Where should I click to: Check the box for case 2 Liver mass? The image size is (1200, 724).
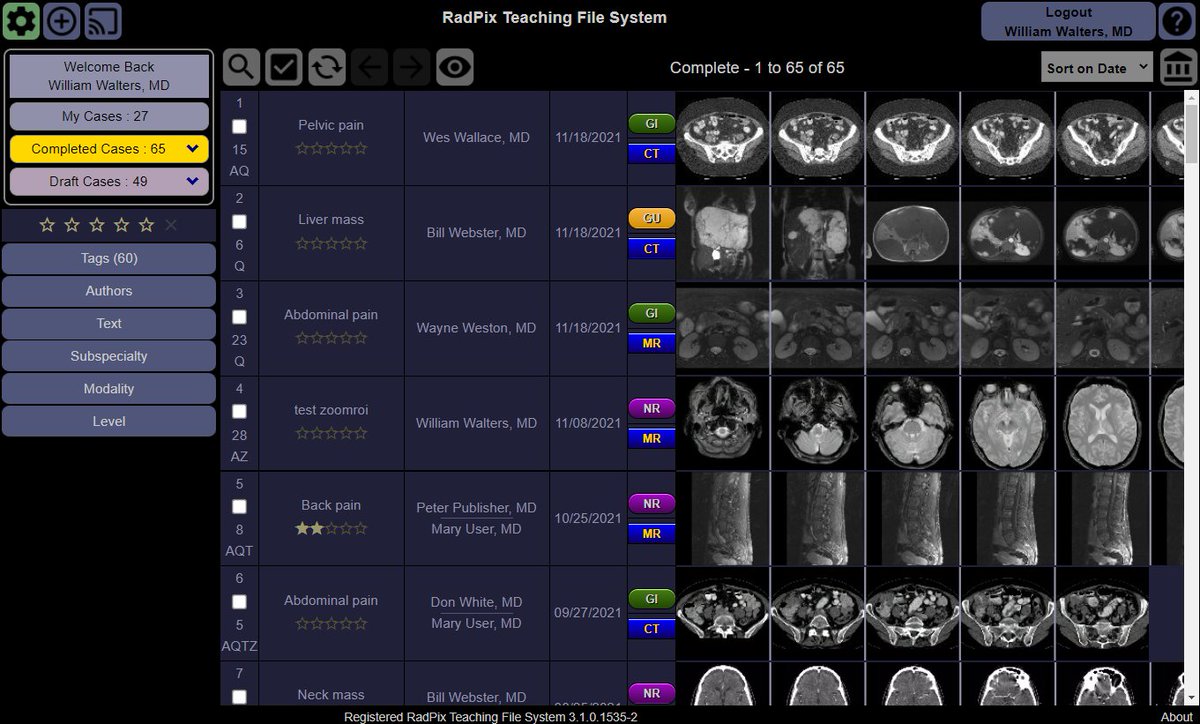(239, 221)
